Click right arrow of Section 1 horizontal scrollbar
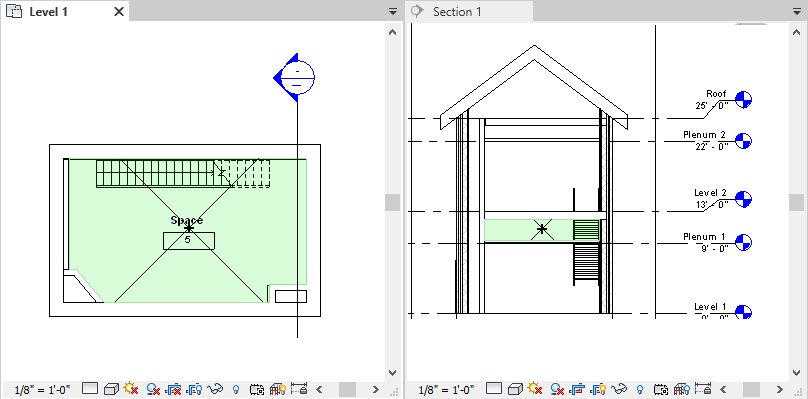Screen dimensions: 808x399 click(x=780, y=389)
